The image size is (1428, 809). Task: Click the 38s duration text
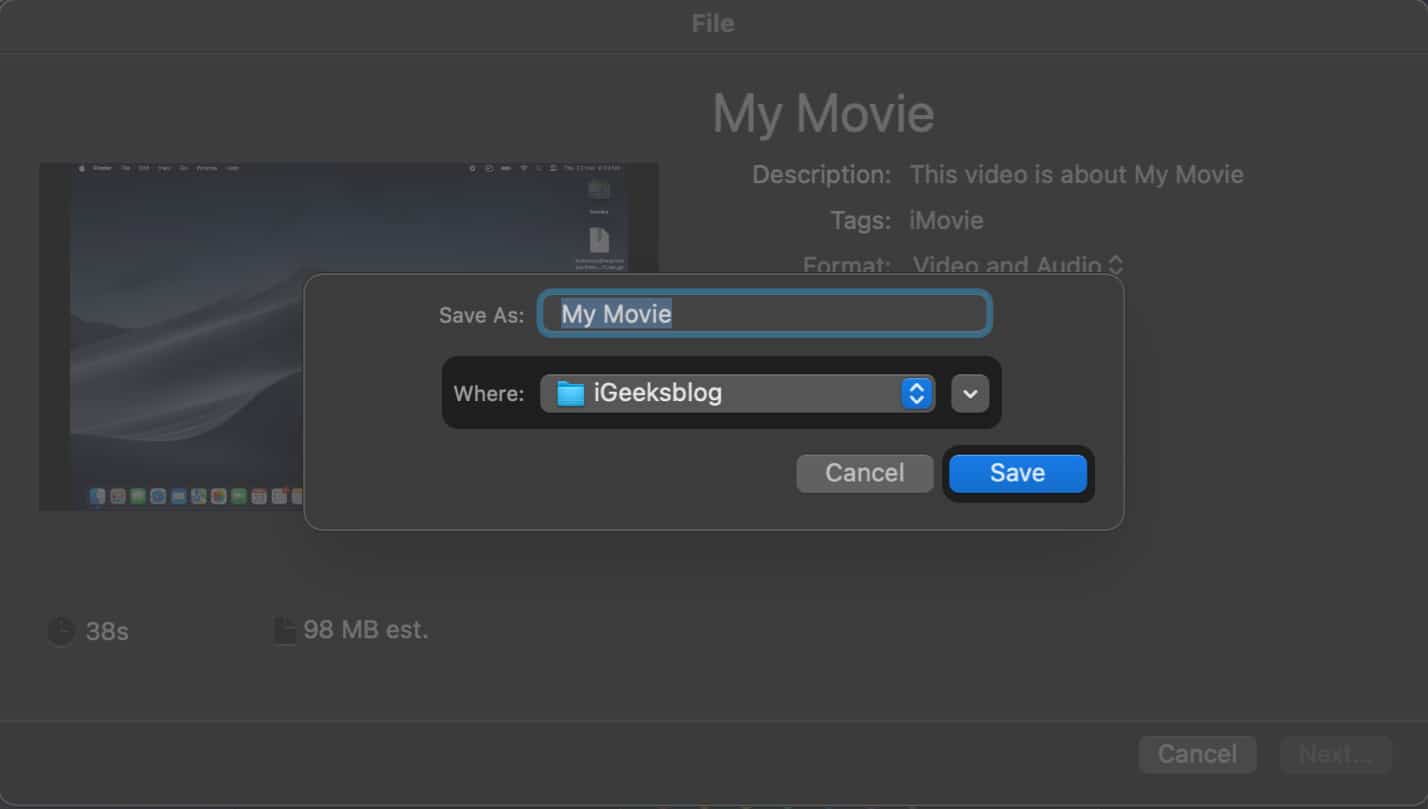[107, 632]
